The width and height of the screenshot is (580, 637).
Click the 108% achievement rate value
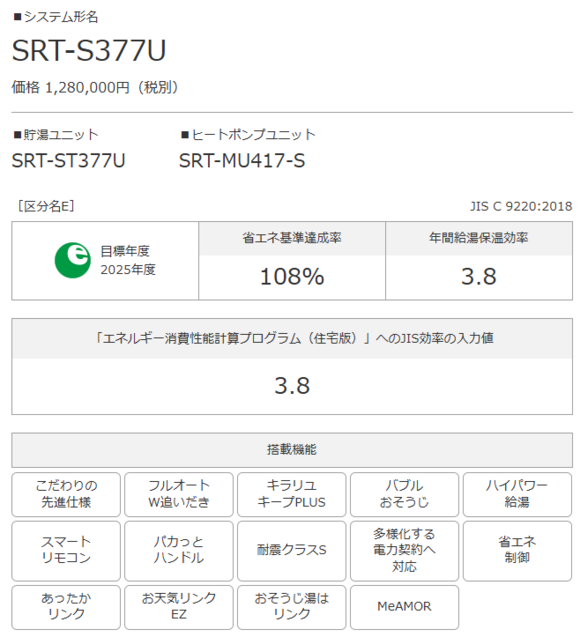click(x=292, y=277)
